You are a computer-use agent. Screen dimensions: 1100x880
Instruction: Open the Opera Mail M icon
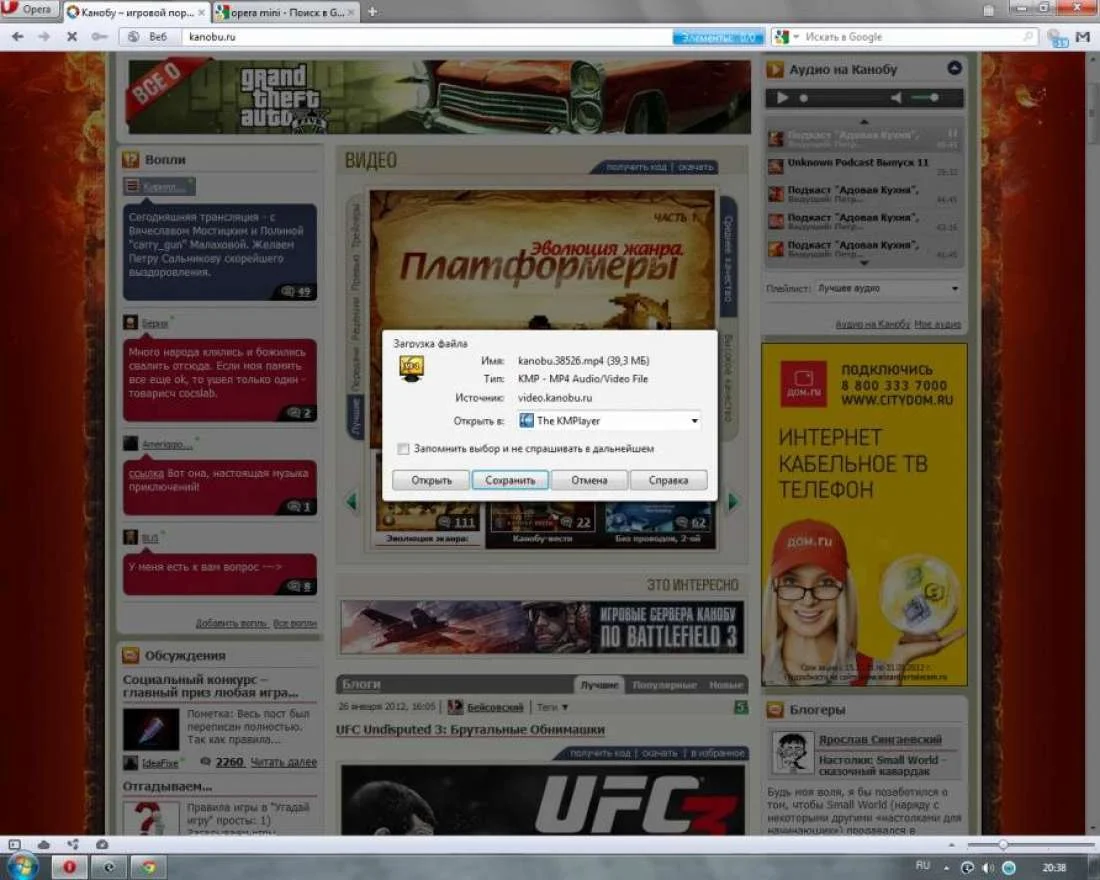(1082, 36)
